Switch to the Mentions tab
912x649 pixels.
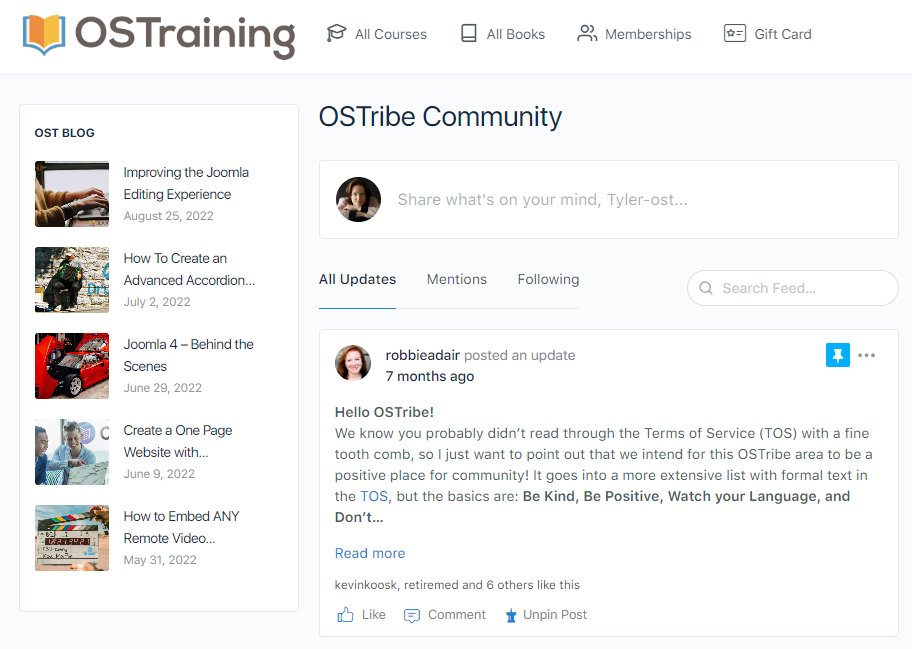(x=457, y=279)
